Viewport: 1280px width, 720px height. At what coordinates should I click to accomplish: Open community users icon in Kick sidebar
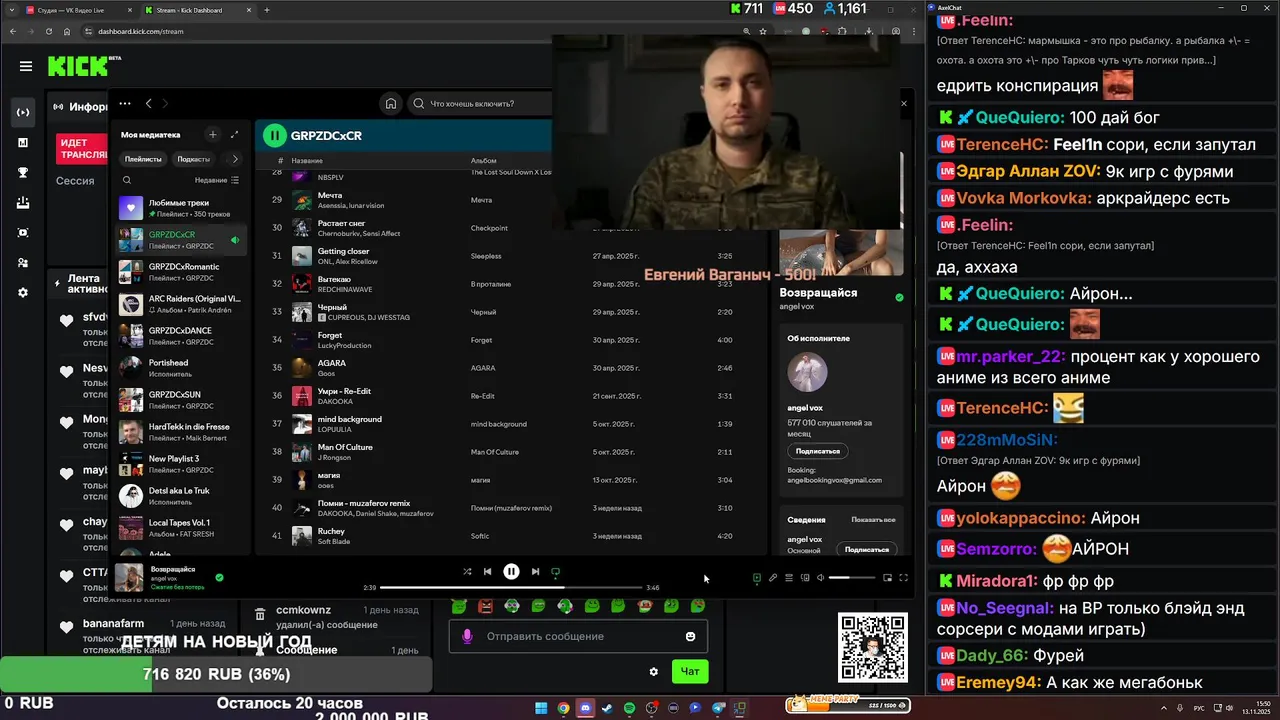coord(22,262)
